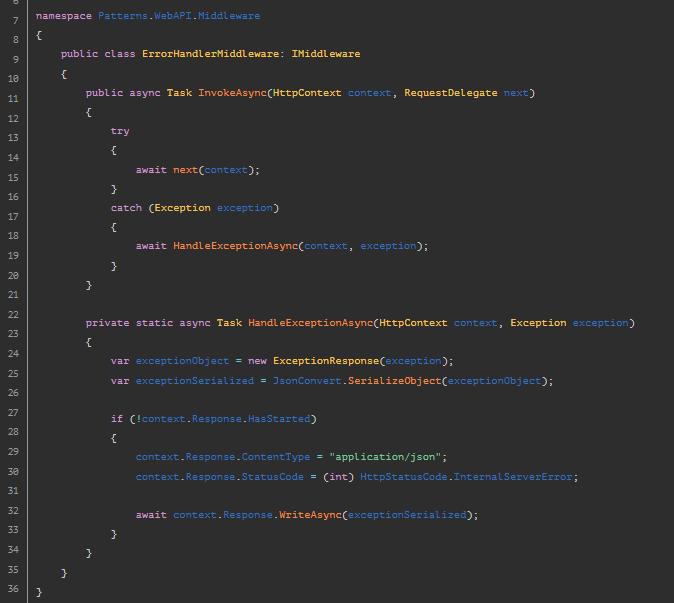Select Patterns.WebAPI.Middleware namespace name
The height and width of the screenshot is (603, 674).
point(179,16)
